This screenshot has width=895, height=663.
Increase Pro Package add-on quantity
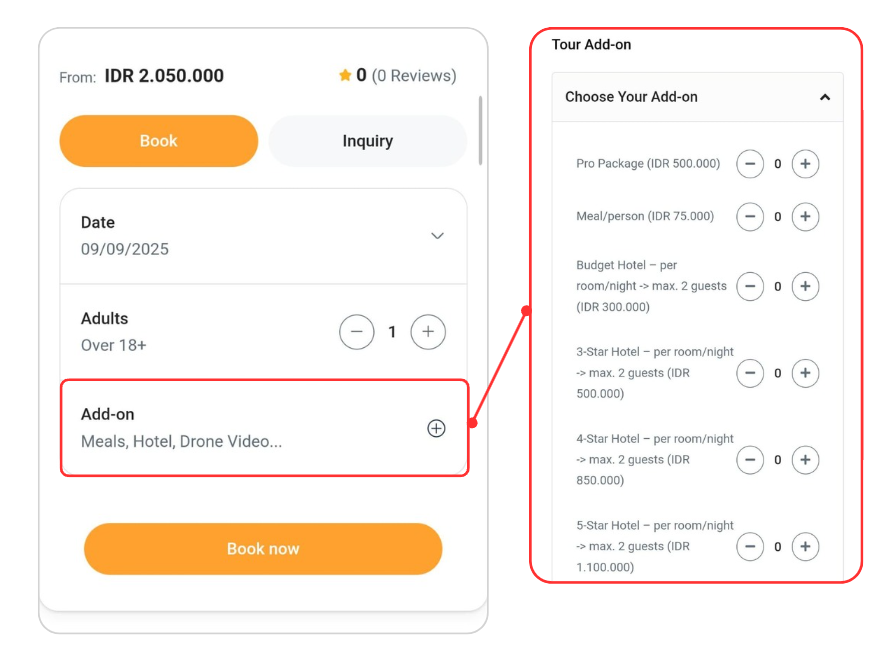[805, 164]
